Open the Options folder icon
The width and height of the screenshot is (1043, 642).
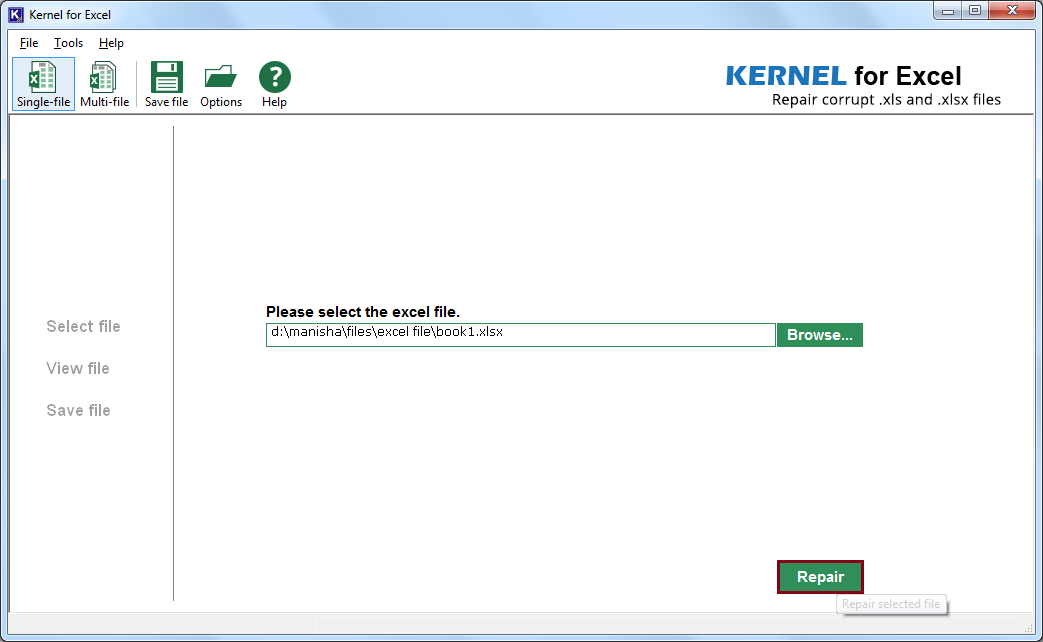pos(221,84)
